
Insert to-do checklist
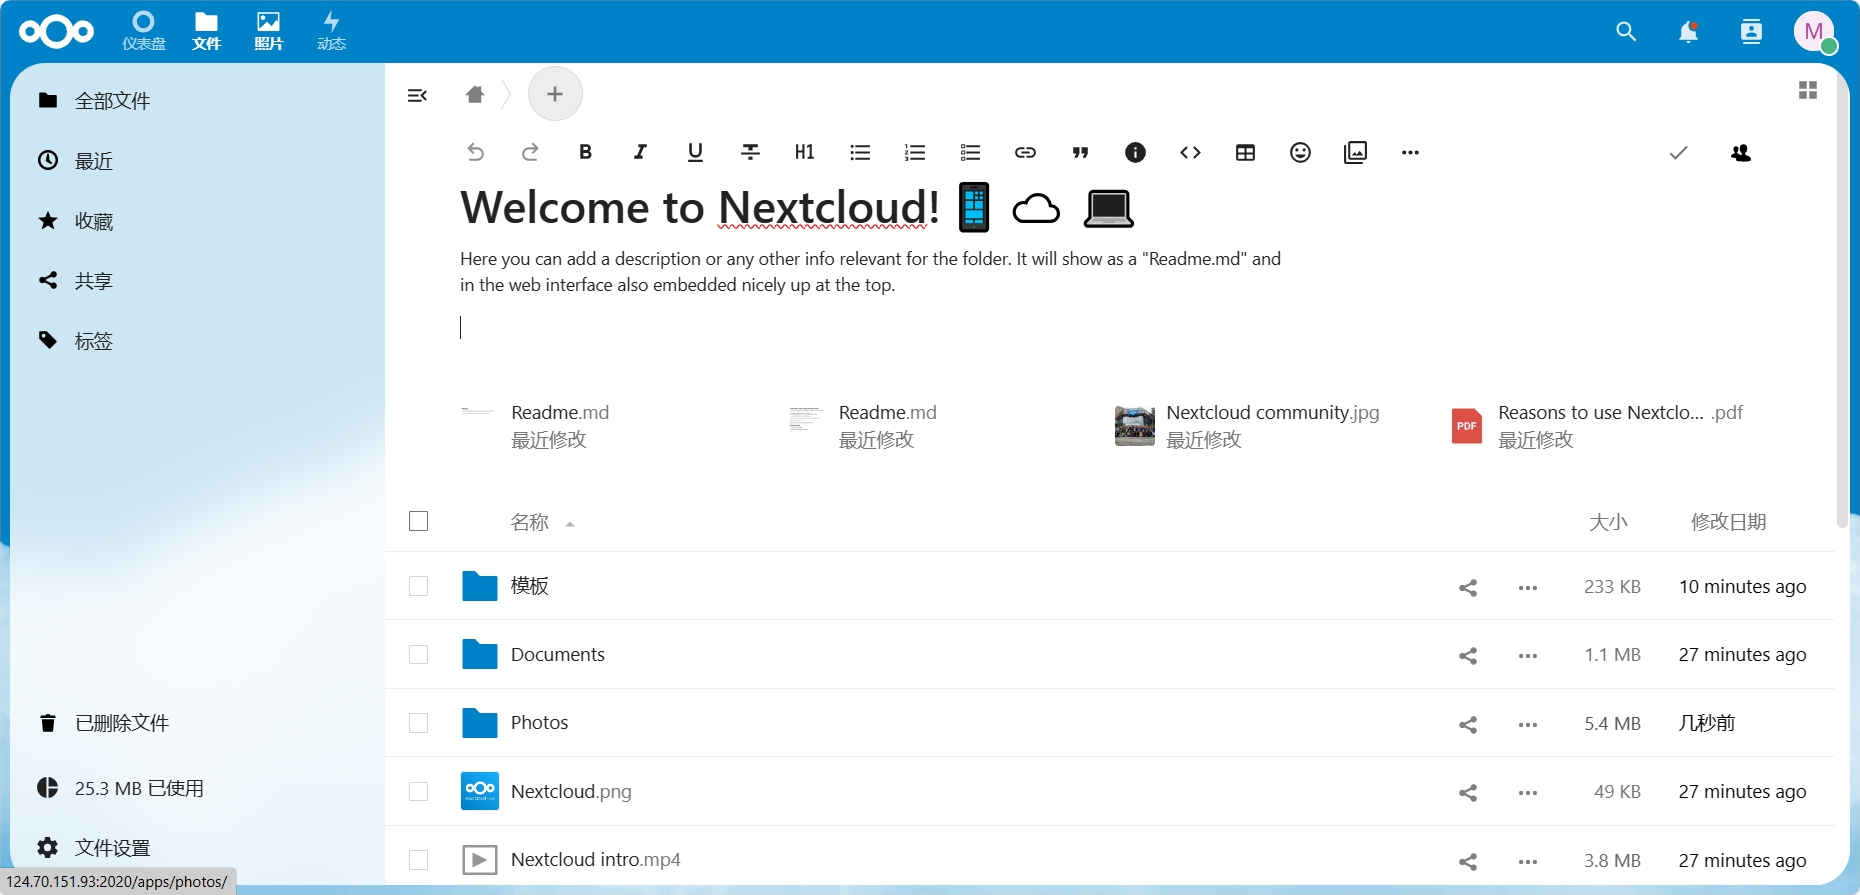(970, 152)
